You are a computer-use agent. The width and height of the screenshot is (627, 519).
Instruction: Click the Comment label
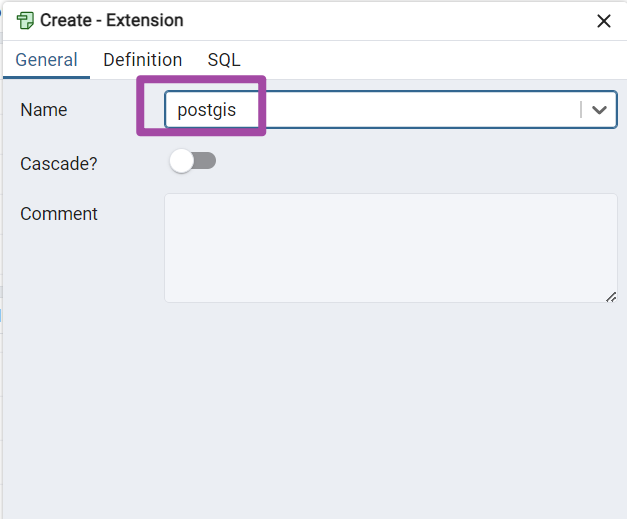point(59,214)
